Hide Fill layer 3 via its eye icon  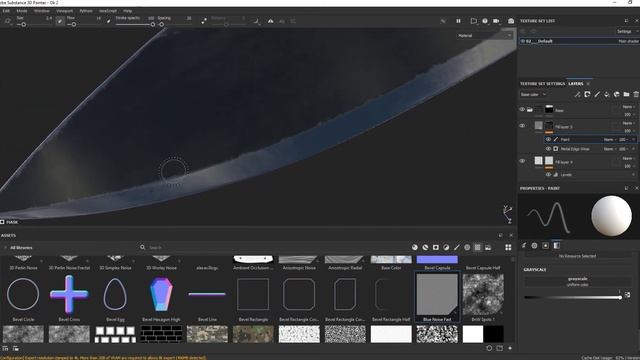pyautogui.click(x=522, y=126)
